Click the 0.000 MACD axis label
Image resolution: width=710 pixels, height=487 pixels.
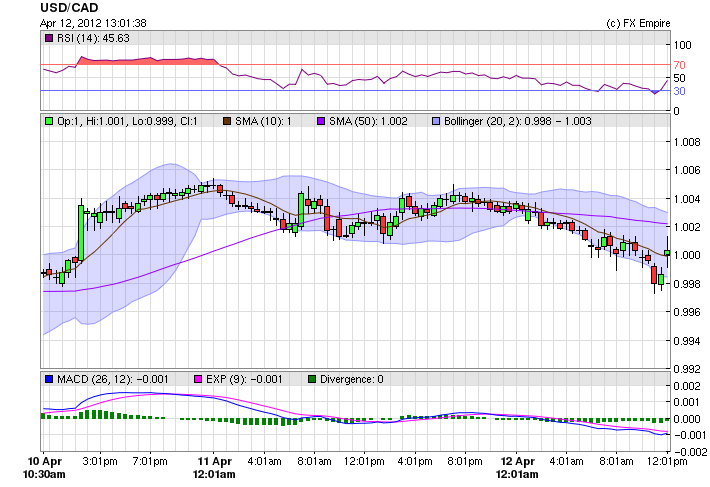(687, 419)
